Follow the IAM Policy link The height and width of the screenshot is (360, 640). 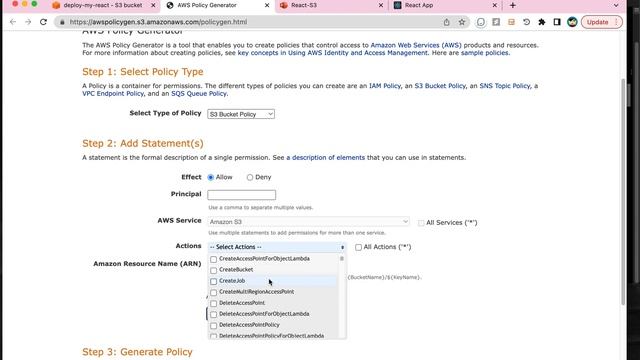click(385, 86)
